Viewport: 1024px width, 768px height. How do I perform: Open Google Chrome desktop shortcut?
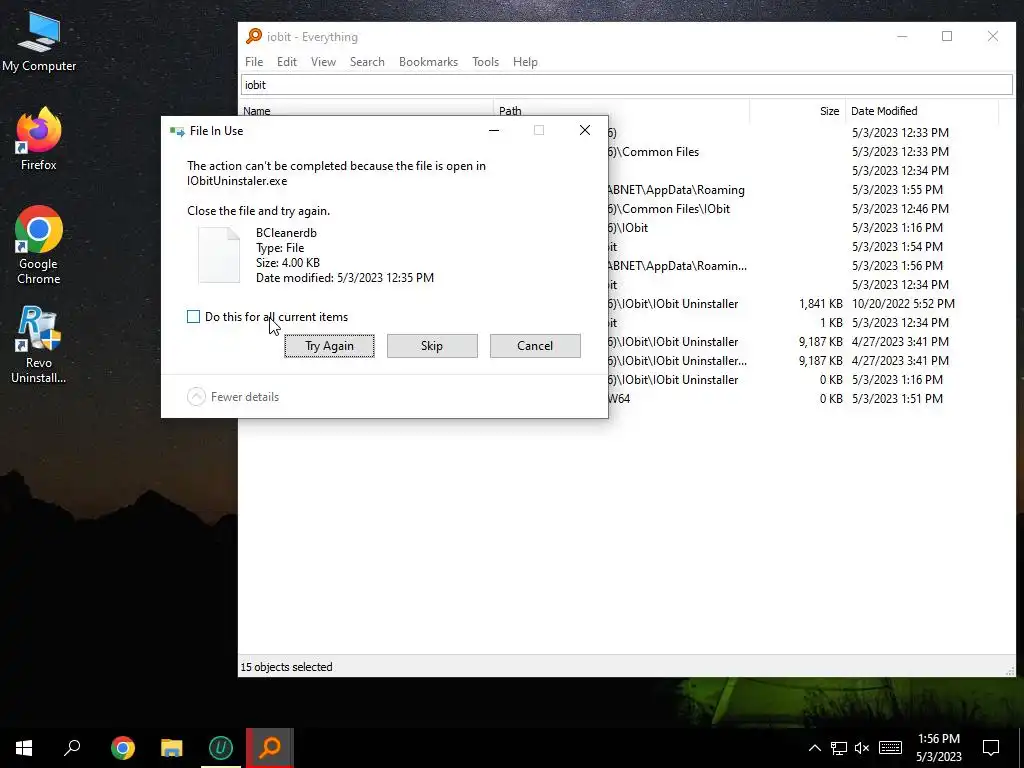tap(39, 245)
